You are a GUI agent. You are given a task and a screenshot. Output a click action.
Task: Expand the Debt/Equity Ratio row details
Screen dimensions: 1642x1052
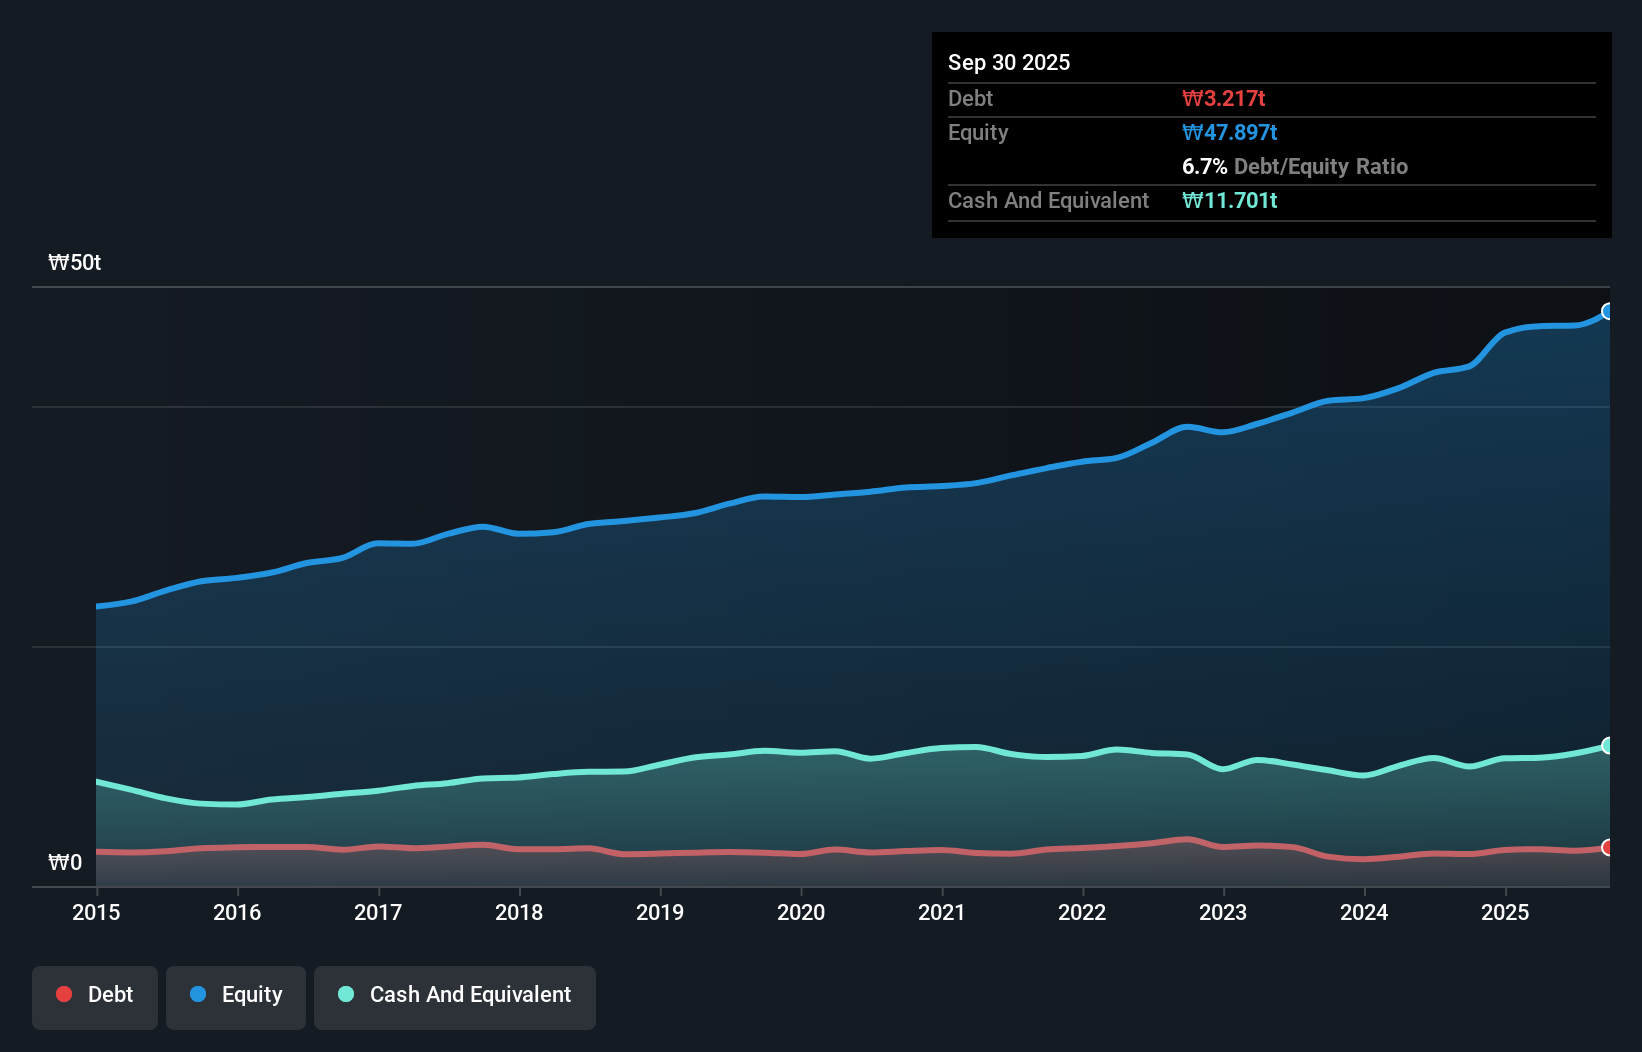coord(1296,166)
